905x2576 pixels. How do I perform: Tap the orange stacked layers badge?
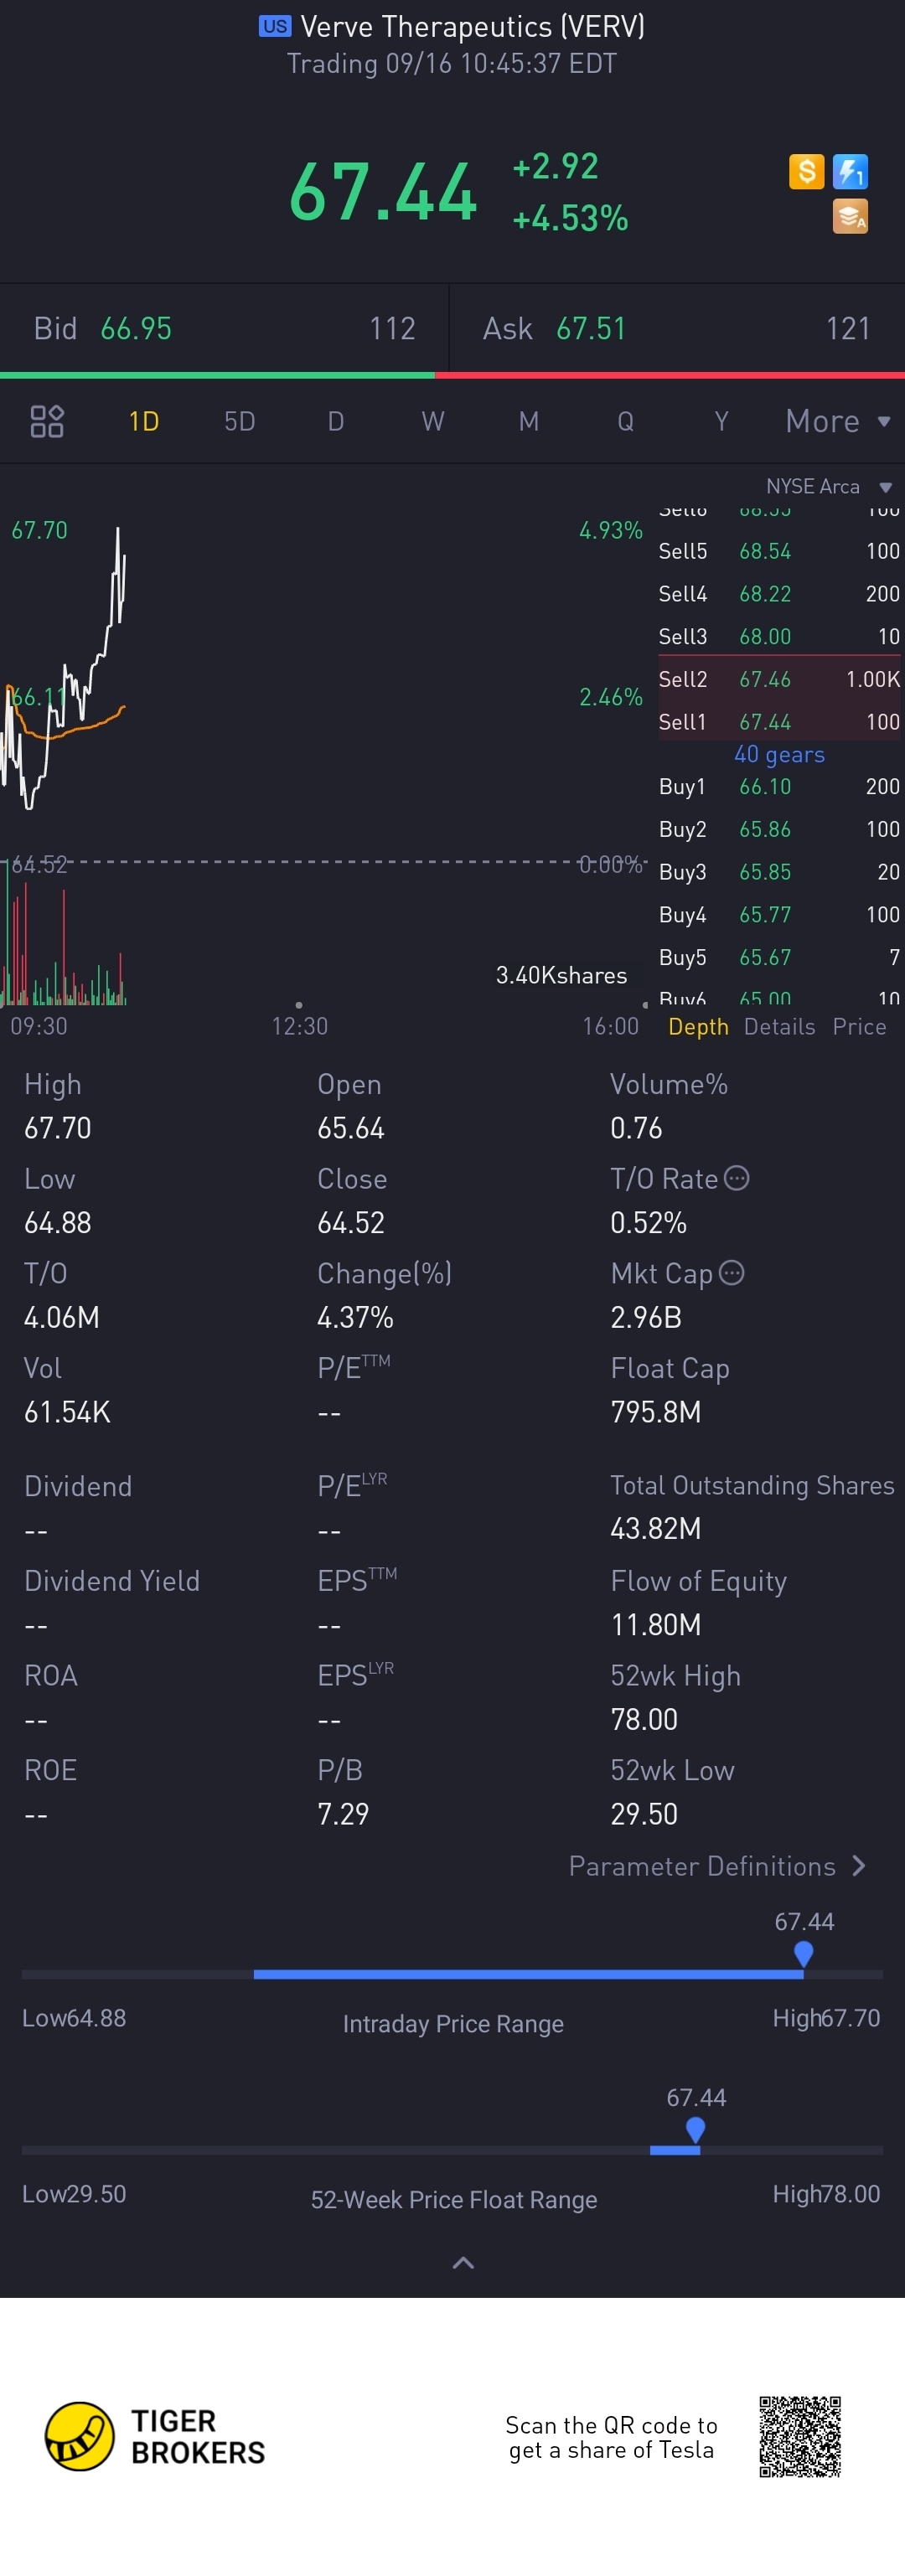[850, 216]
